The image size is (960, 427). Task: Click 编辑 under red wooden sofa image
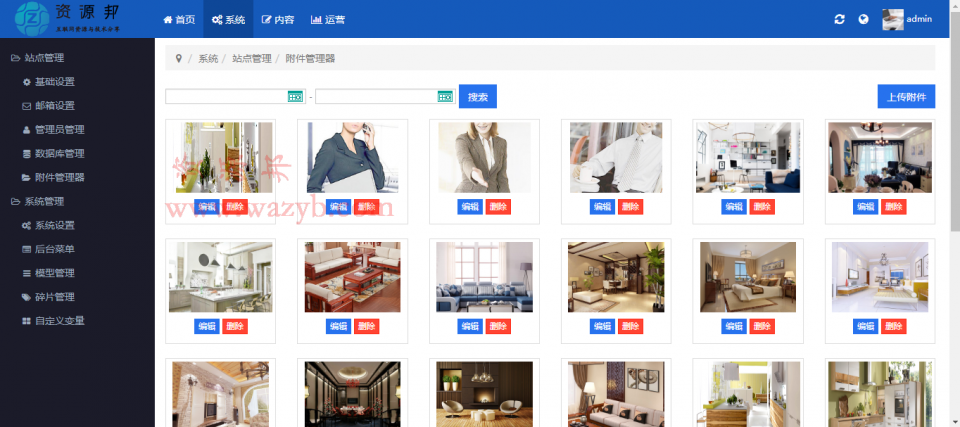[339, 327]
